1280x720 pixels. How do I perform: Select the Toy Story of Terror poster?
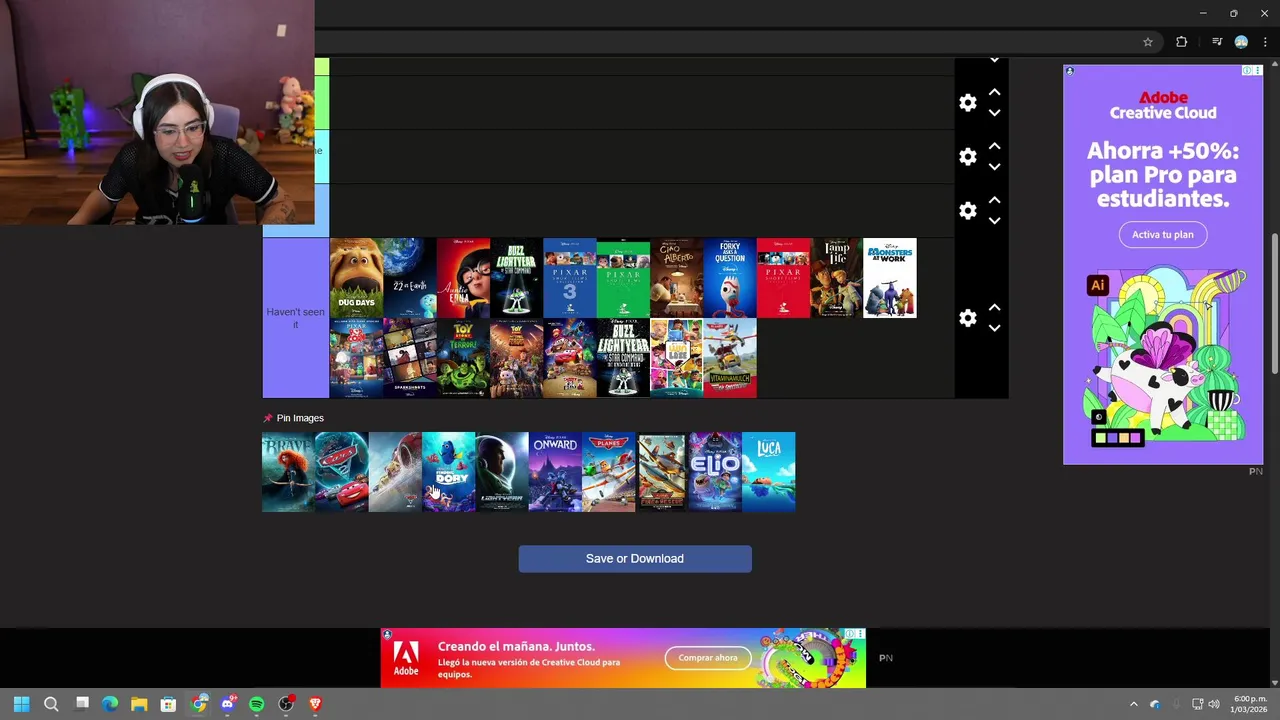pos(463,358)
